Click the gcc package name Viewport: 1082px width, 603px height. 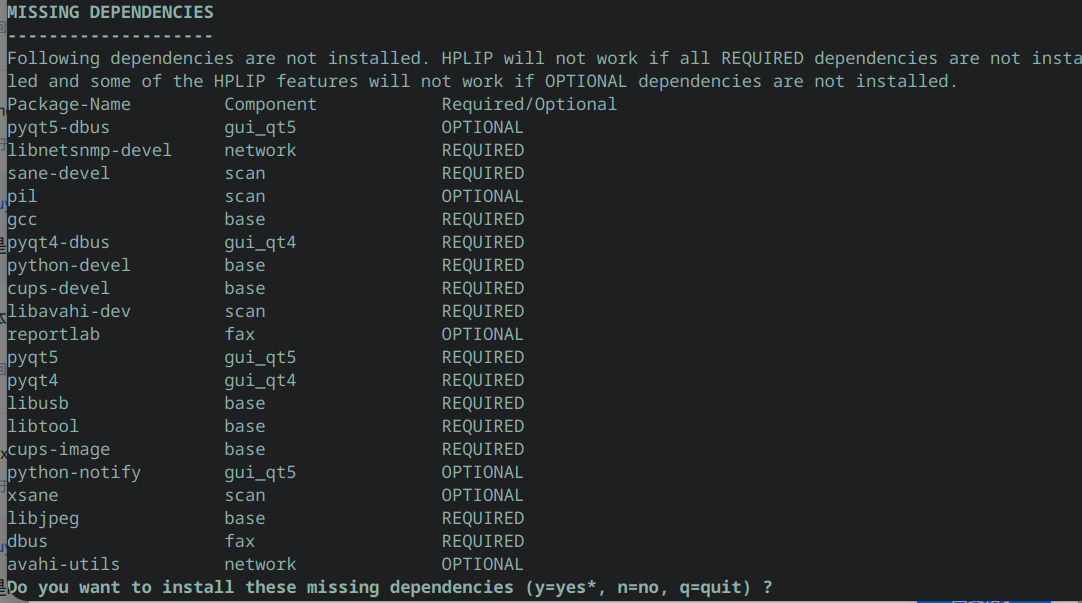click(x=22, y=219)
